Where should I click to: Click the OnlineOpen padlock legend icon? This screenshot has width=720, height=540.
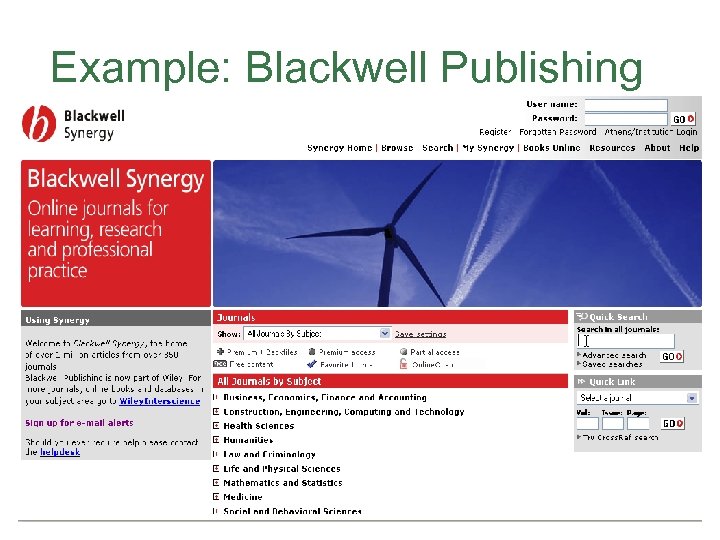click(x=403, y=364)
